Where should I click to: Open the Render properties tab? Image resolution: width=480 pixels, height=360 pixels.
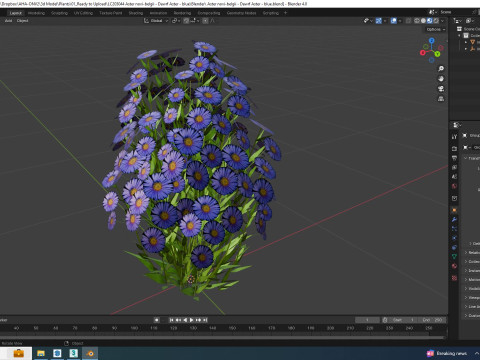click(x=454, y=148)
